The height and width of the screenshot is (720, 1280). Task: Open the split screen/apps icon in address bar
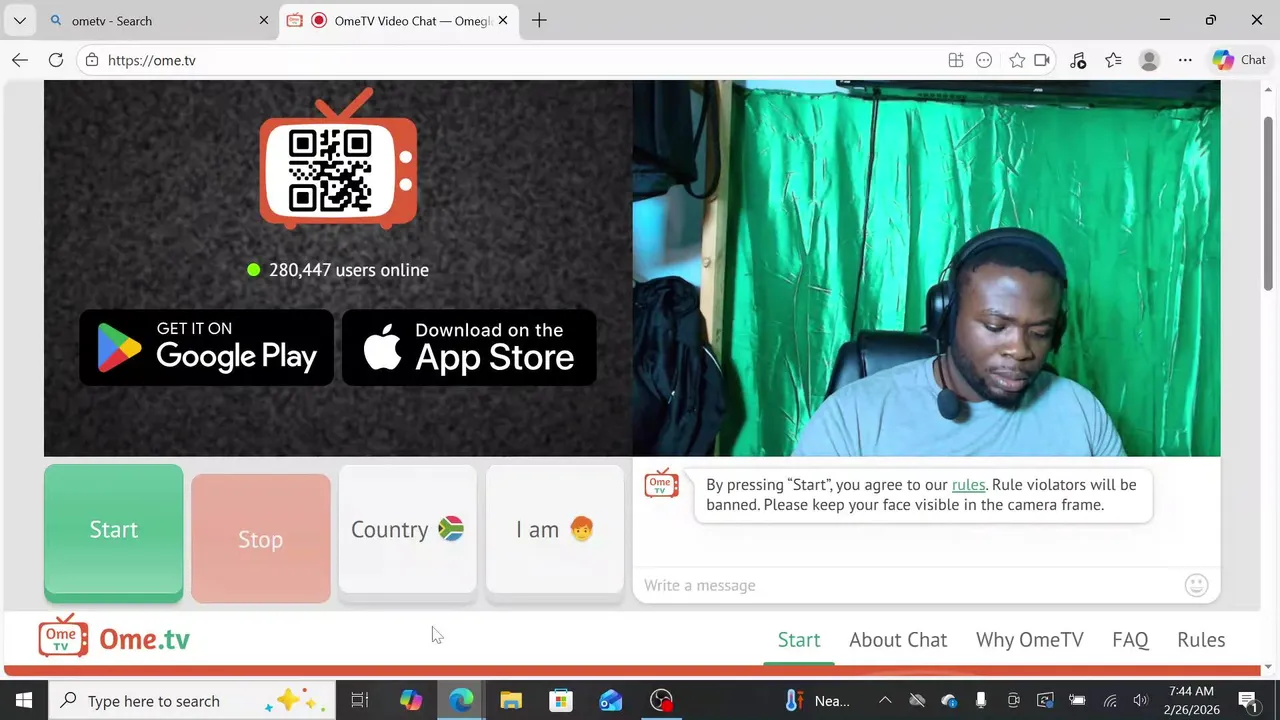pos(956,60)
